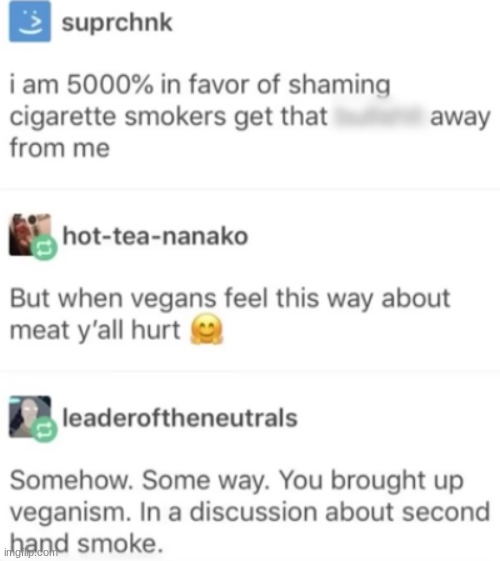This screenshot has height=561, width=500.
Task: Click the divider line below suprchnk's post
Action: (x=250, y=188)
